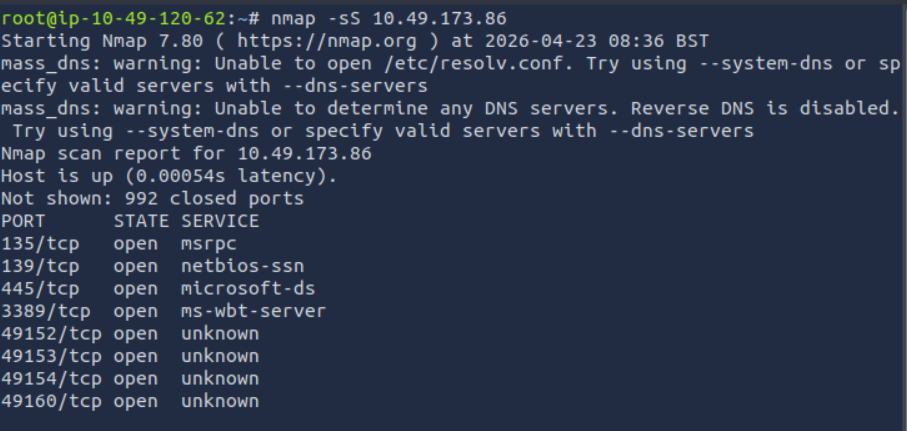Click the 49160/tcp port entry
Image resolution: width=907 pixels, height=431 pixels.
pyautogui.click(x=51, y=402)
